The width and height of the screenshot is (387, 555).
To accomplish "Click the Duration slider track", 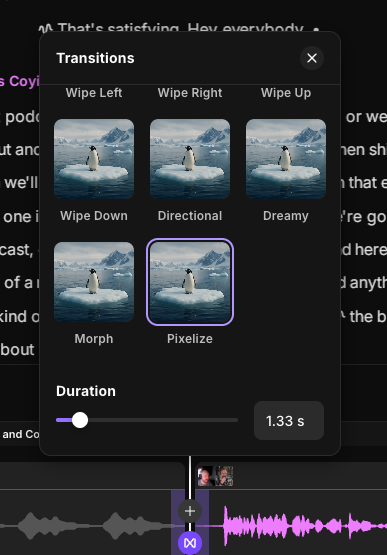I will 147,420.
